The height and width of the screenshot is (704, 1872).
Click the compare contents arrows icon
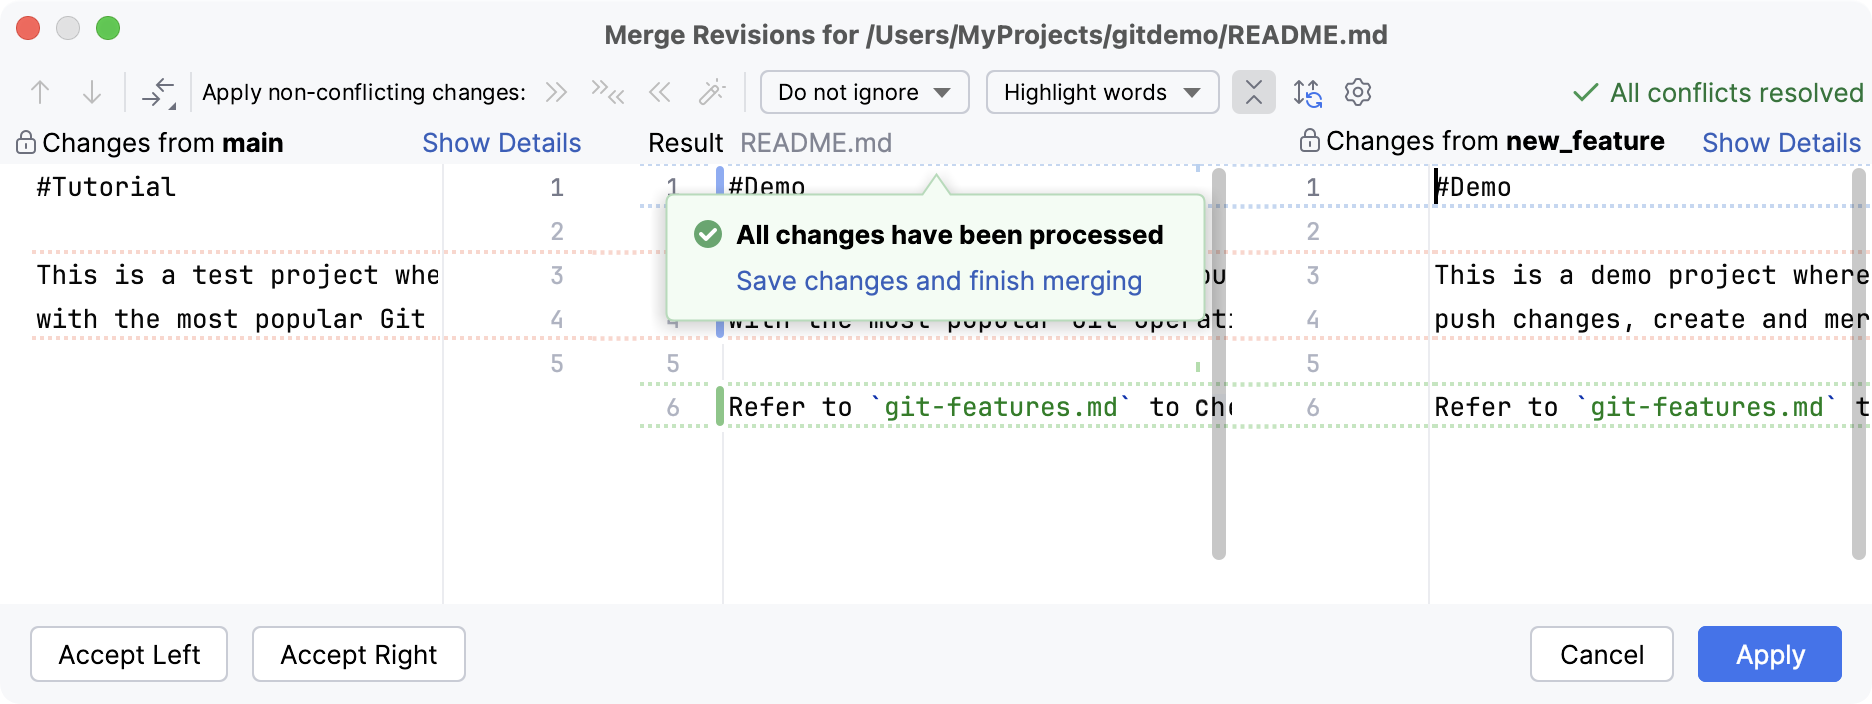(x=159, y=93)
